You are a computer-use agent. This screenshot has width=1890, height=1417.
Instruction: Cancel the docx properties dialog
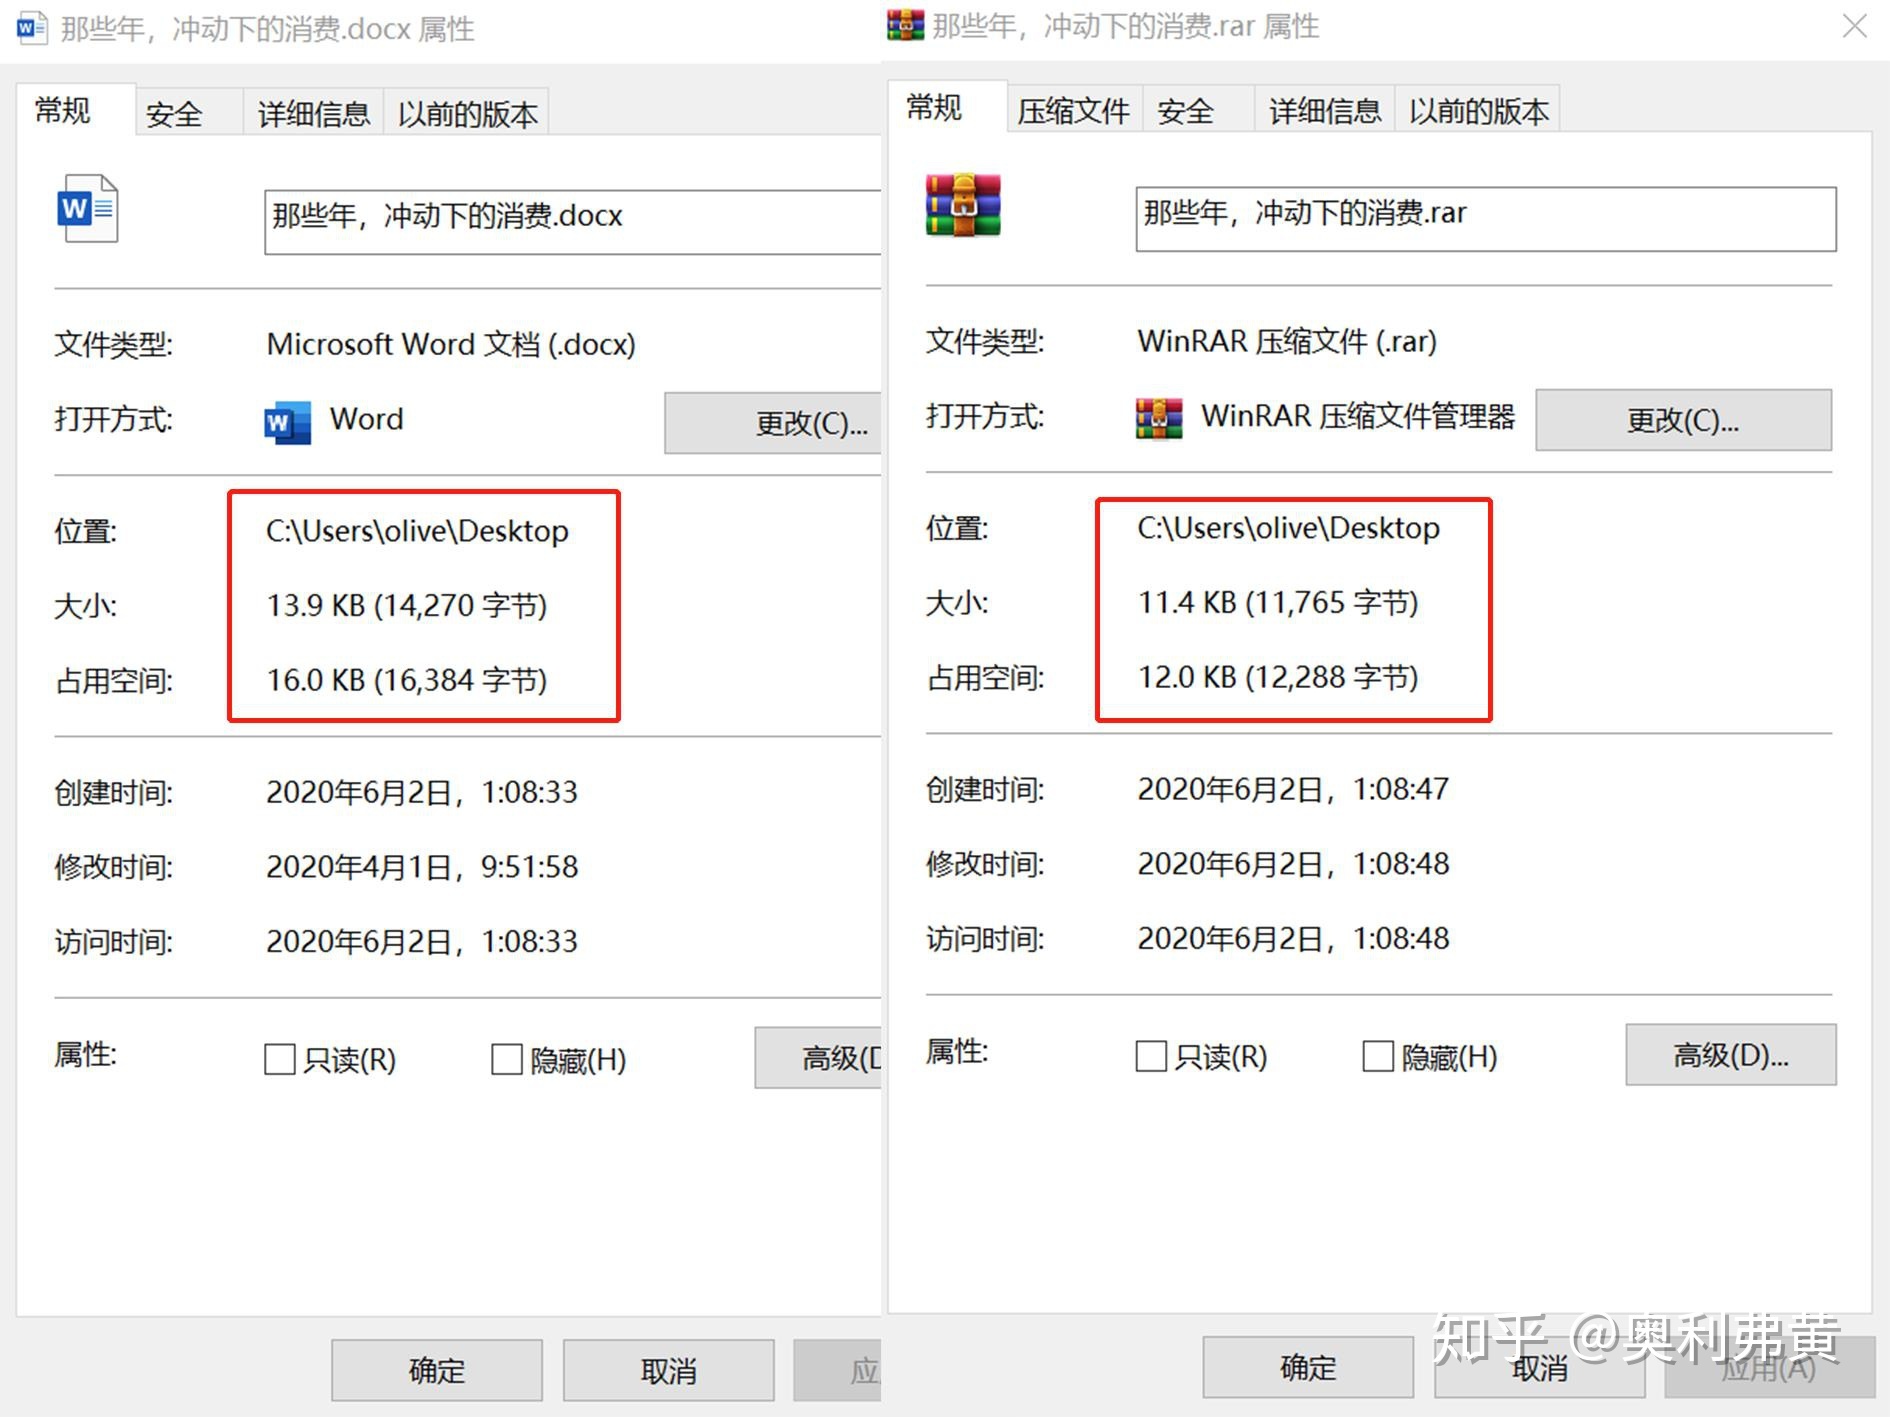pyautogui.click(x=668, y=1370)
